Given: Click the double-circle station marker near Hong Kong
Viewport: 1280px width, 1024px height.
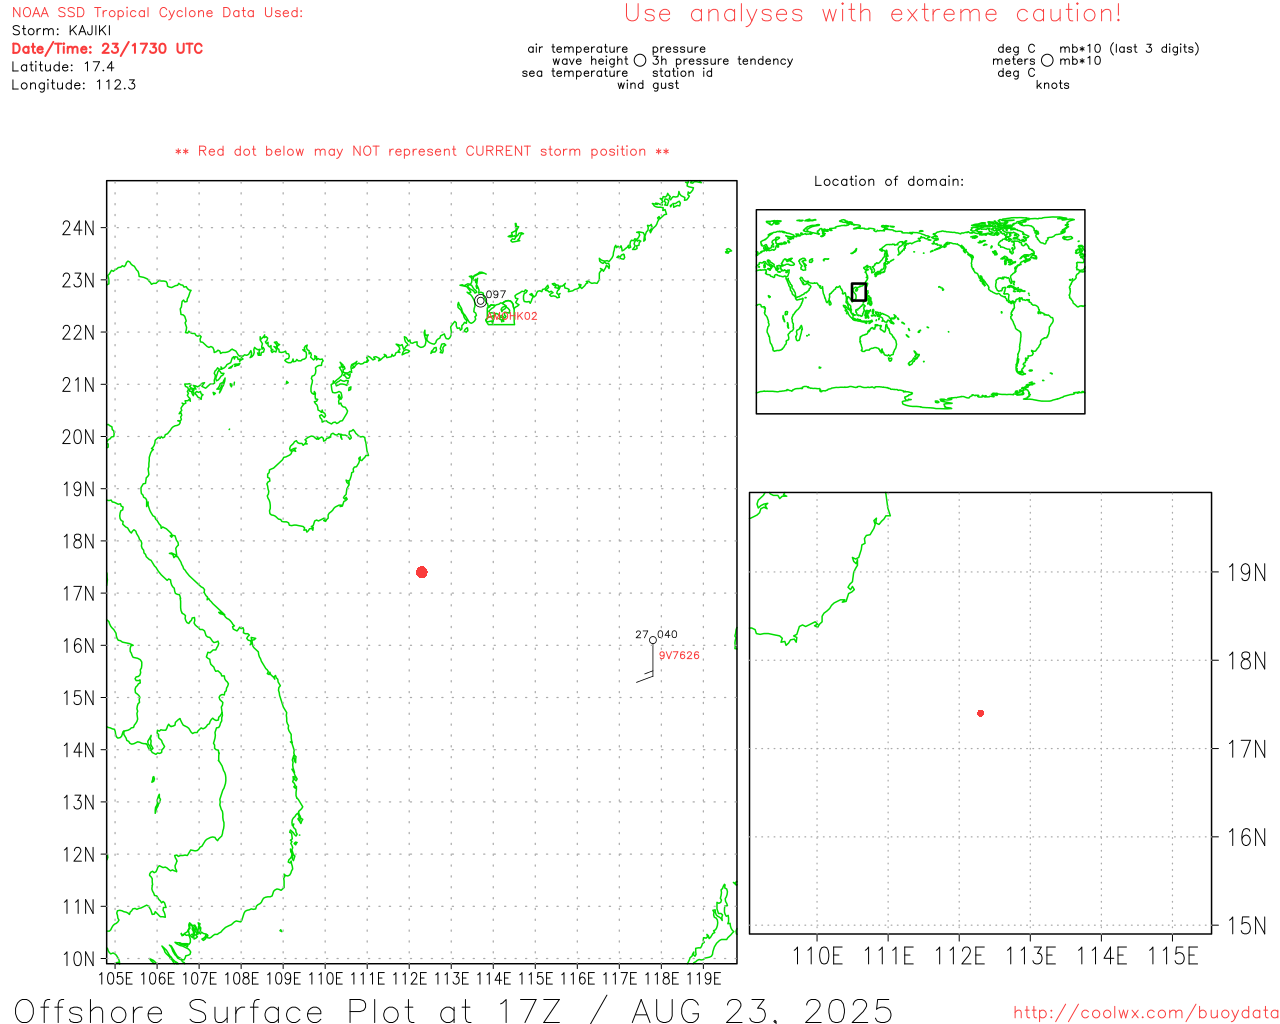Looking at the screenshot, I should point(481,300).
